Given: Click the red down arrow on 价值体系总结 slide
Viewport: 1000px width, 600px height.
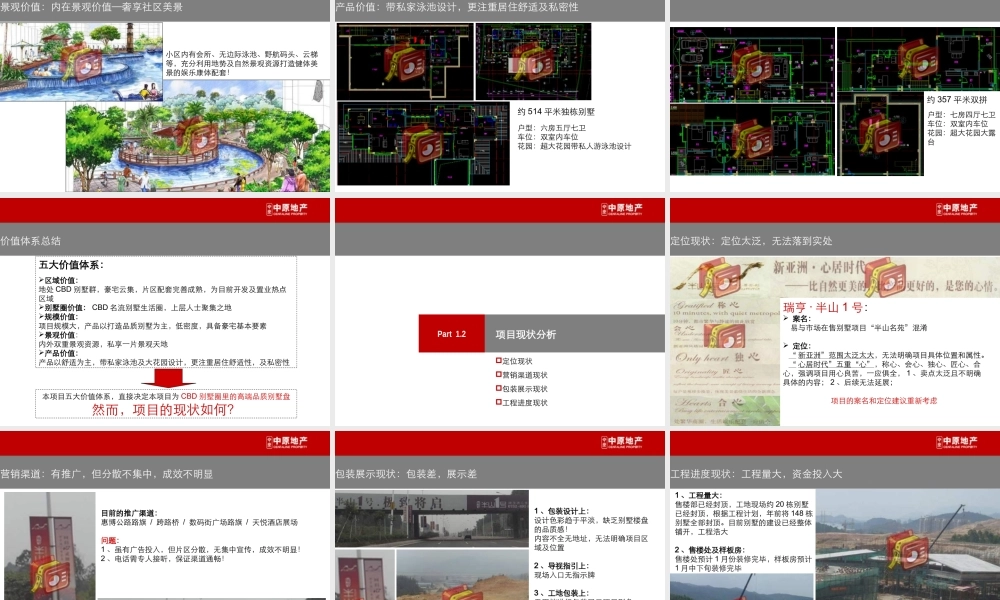Looking at the screenshot, I should [168, 377].
